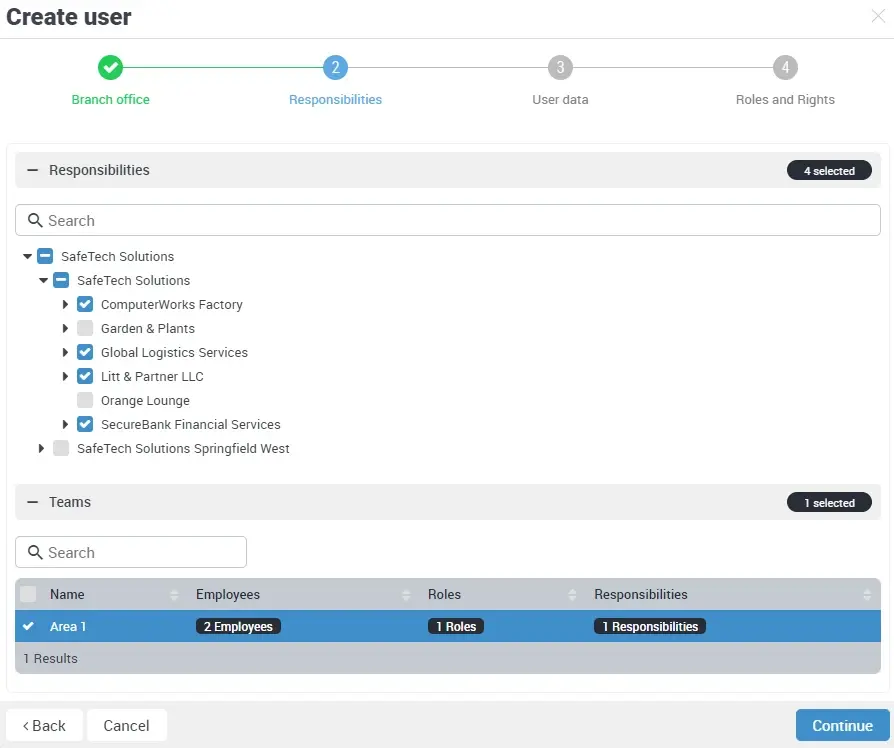Viewport: 894px width, 748px height.
Task: Click the 1 selected badge on Teams header
Action: pyautogui.click(x=829, y=502)
